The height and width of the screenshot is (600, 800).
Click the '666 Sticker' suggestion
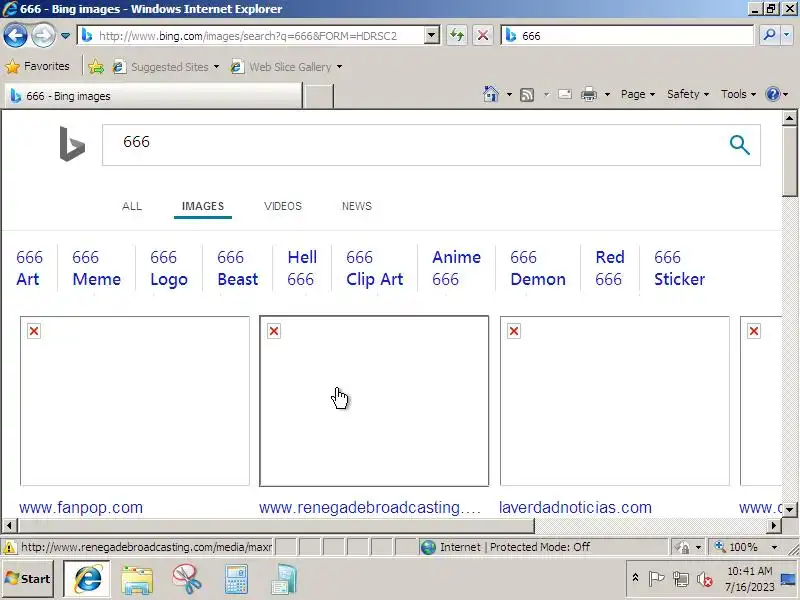pyautogui.click(x=679, y=268)
